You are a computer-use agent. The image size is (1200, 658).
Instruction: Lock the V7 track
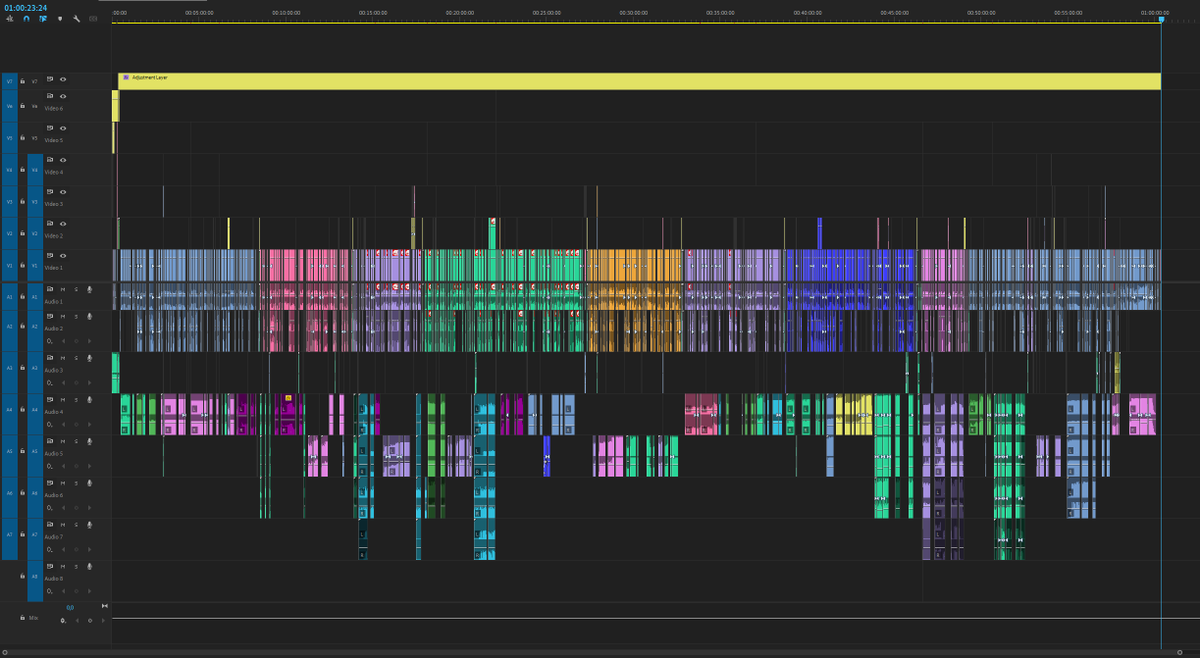tap(22, 81)
